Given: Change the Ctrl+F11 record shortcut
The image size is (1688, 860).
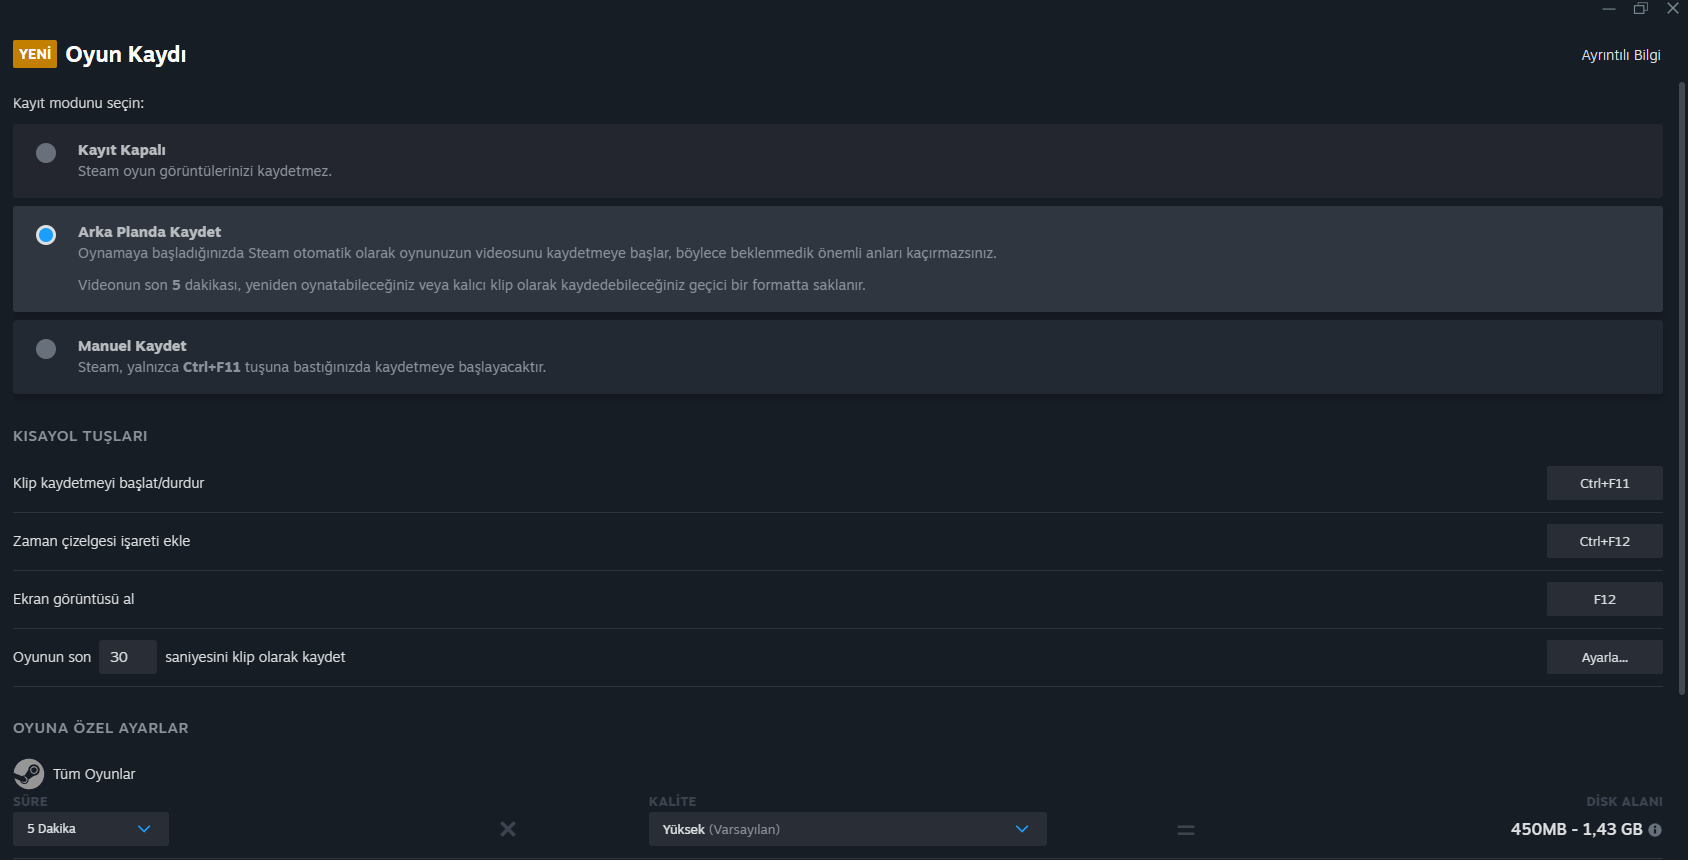Looking at the screenshot, I should click(x=1605, y=483).
